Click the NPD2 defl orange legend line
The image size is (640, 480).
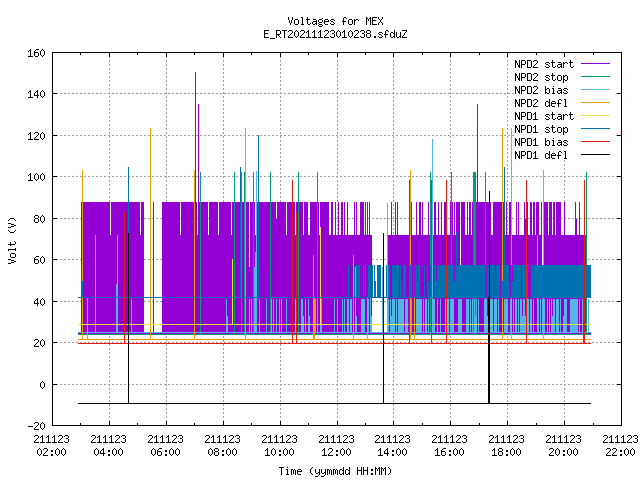(595, 103)
